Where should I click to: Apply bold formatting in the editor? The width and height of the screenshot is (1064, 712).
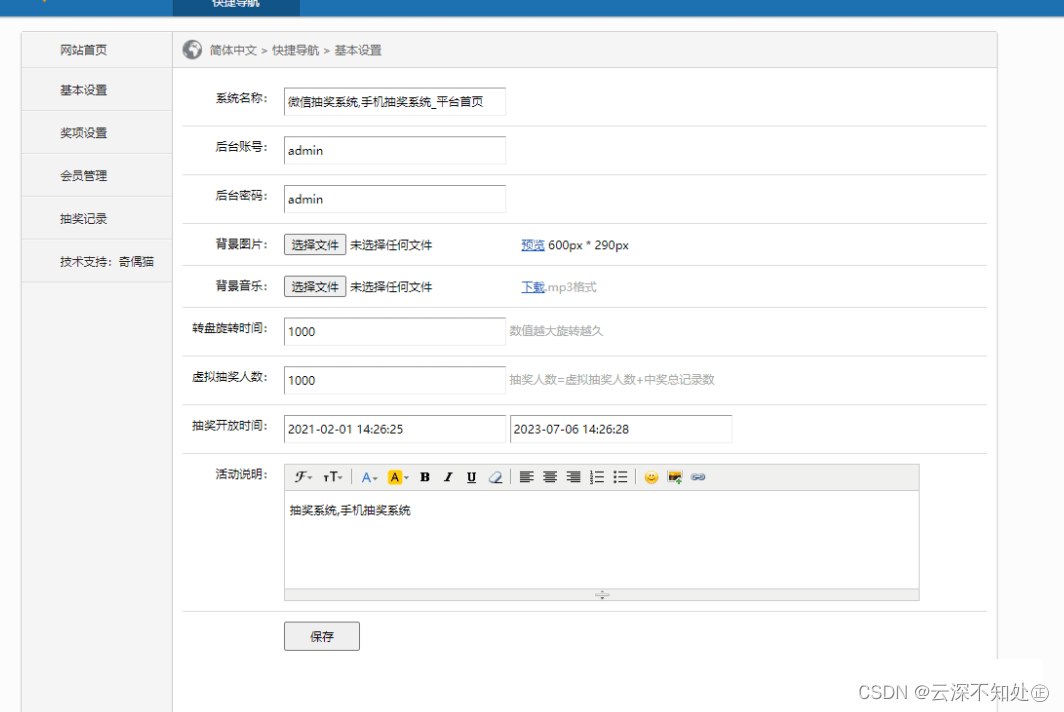[x=425, y=477]
